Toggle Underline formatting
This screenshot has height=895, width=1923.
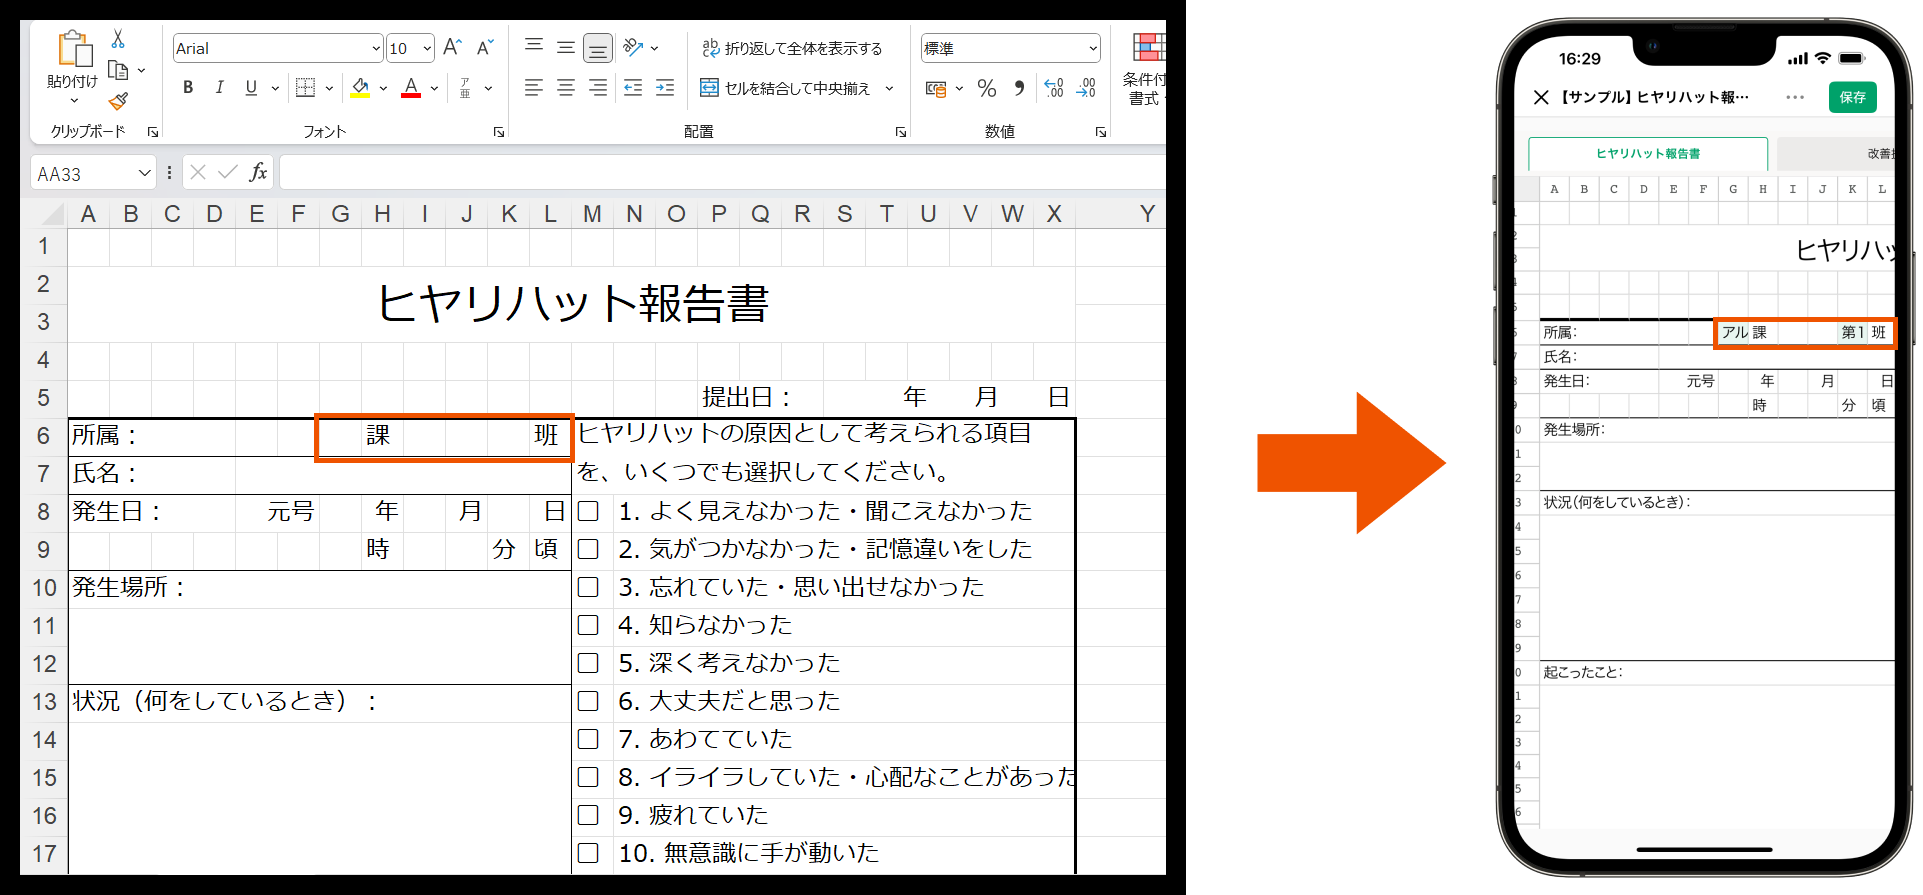coord(251,88)
